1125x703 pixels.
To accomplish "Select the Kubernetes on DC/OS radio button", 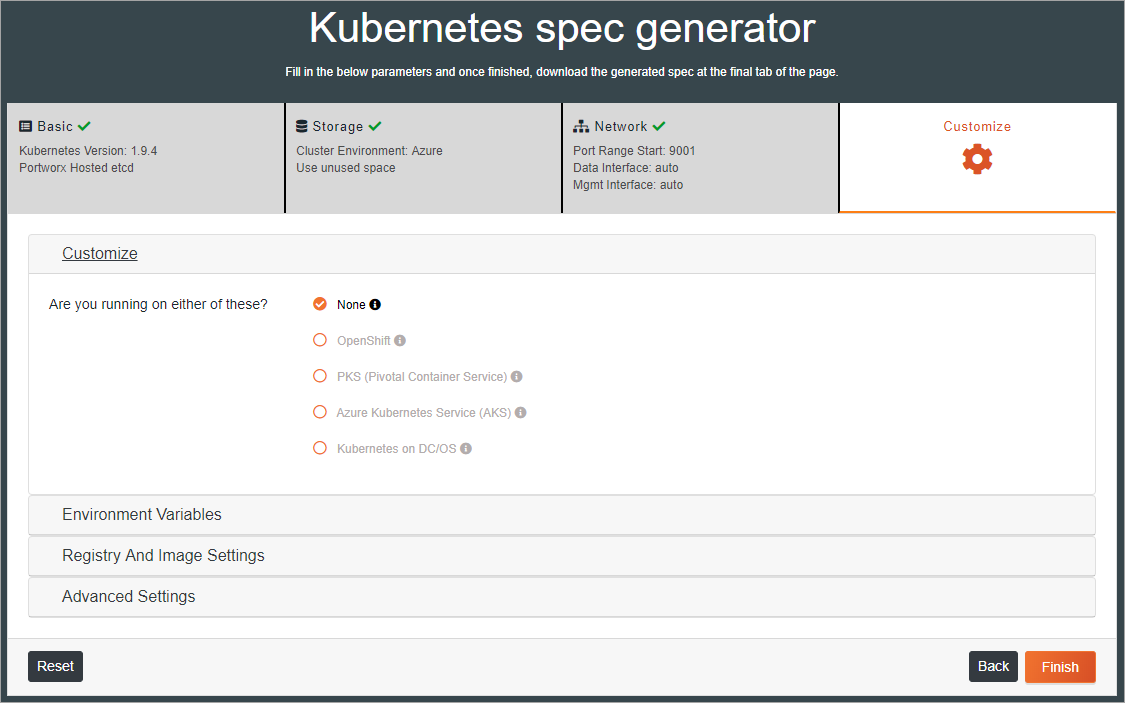I will click(320, 448).
